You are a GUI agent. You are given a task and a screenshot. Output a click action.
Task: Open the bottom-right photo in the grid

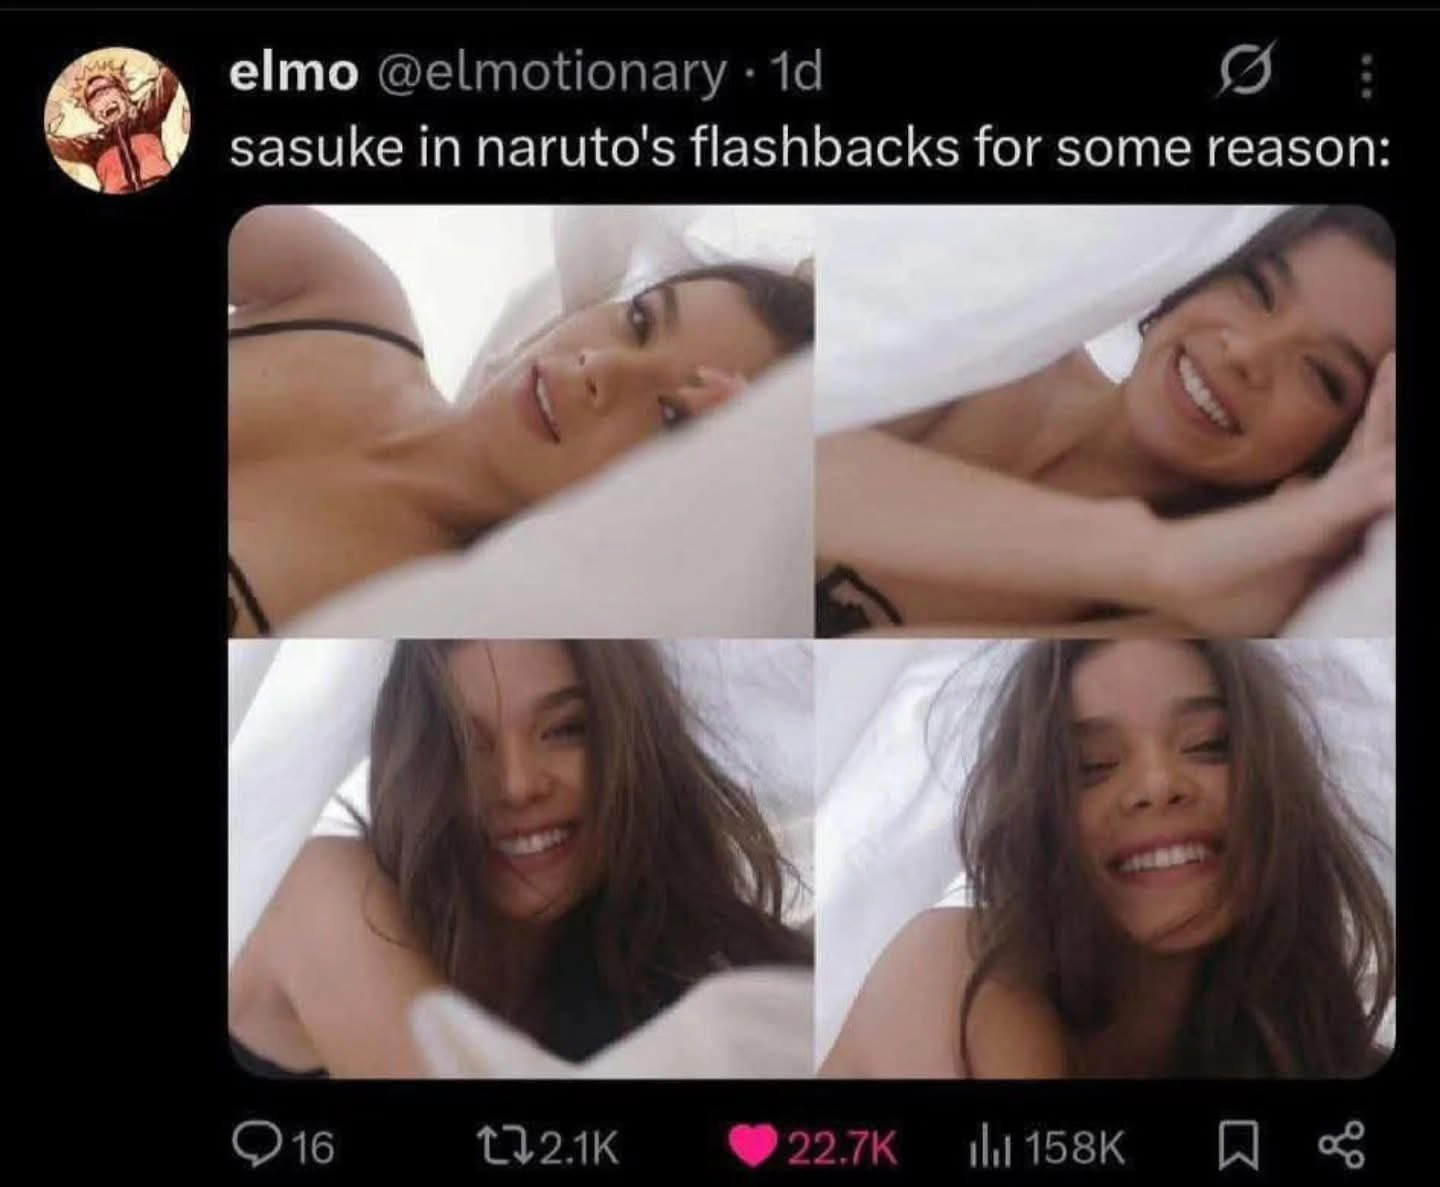(1105, 859)
